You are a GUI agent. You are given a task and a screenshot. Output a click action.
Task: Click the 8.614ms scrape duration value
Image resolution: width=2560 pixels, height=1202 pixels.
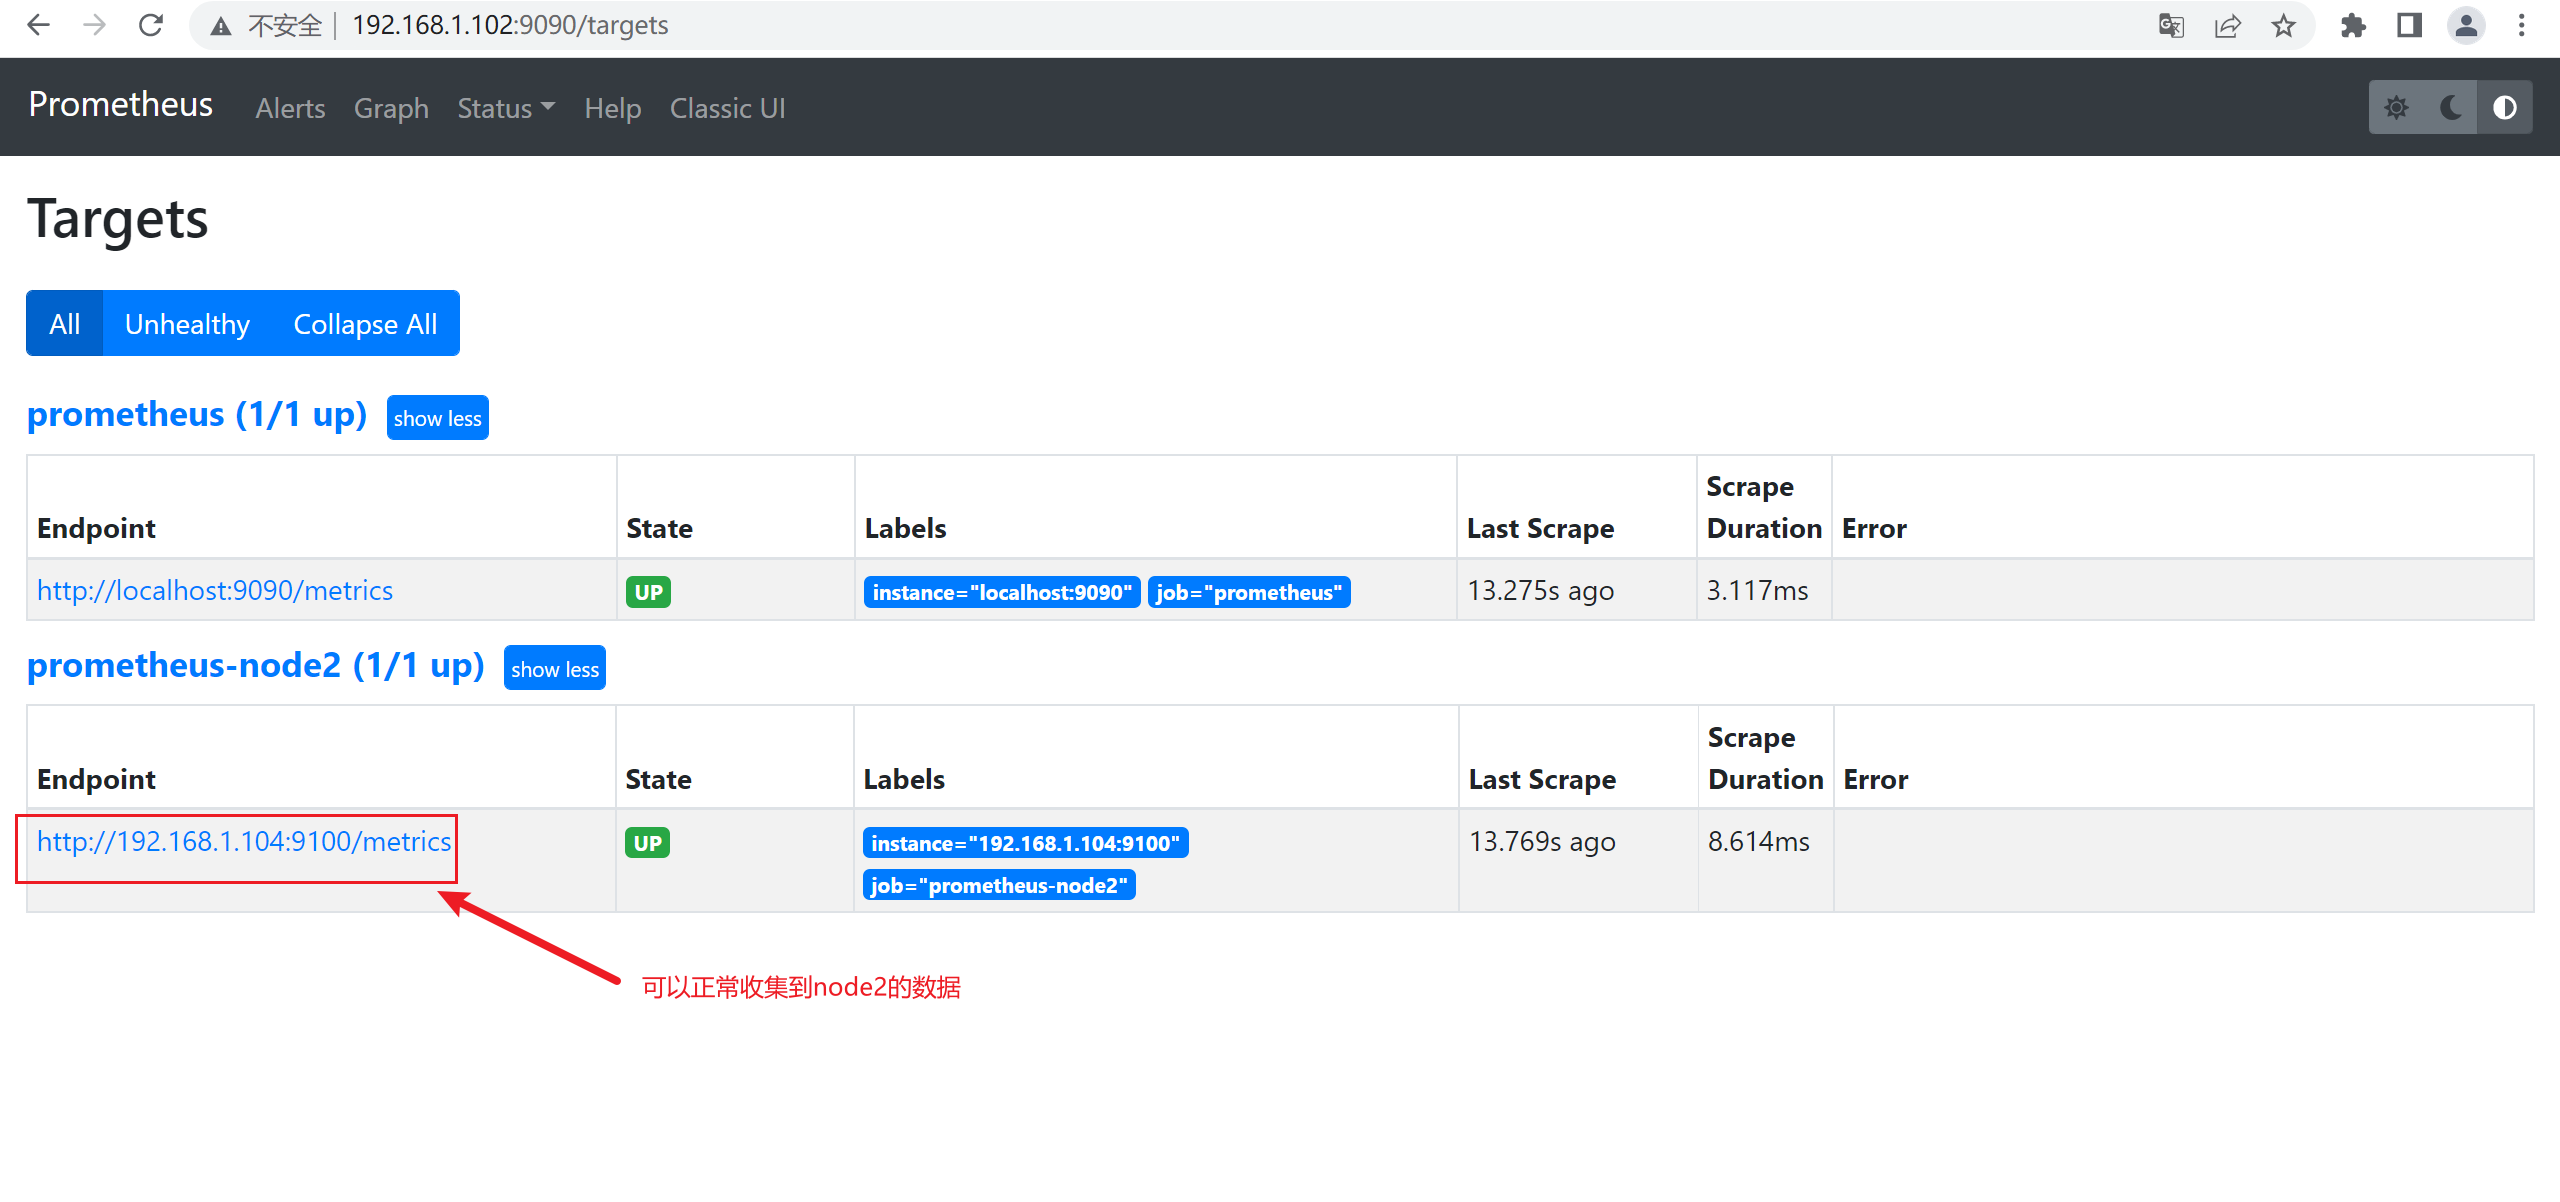(1758, 841)
